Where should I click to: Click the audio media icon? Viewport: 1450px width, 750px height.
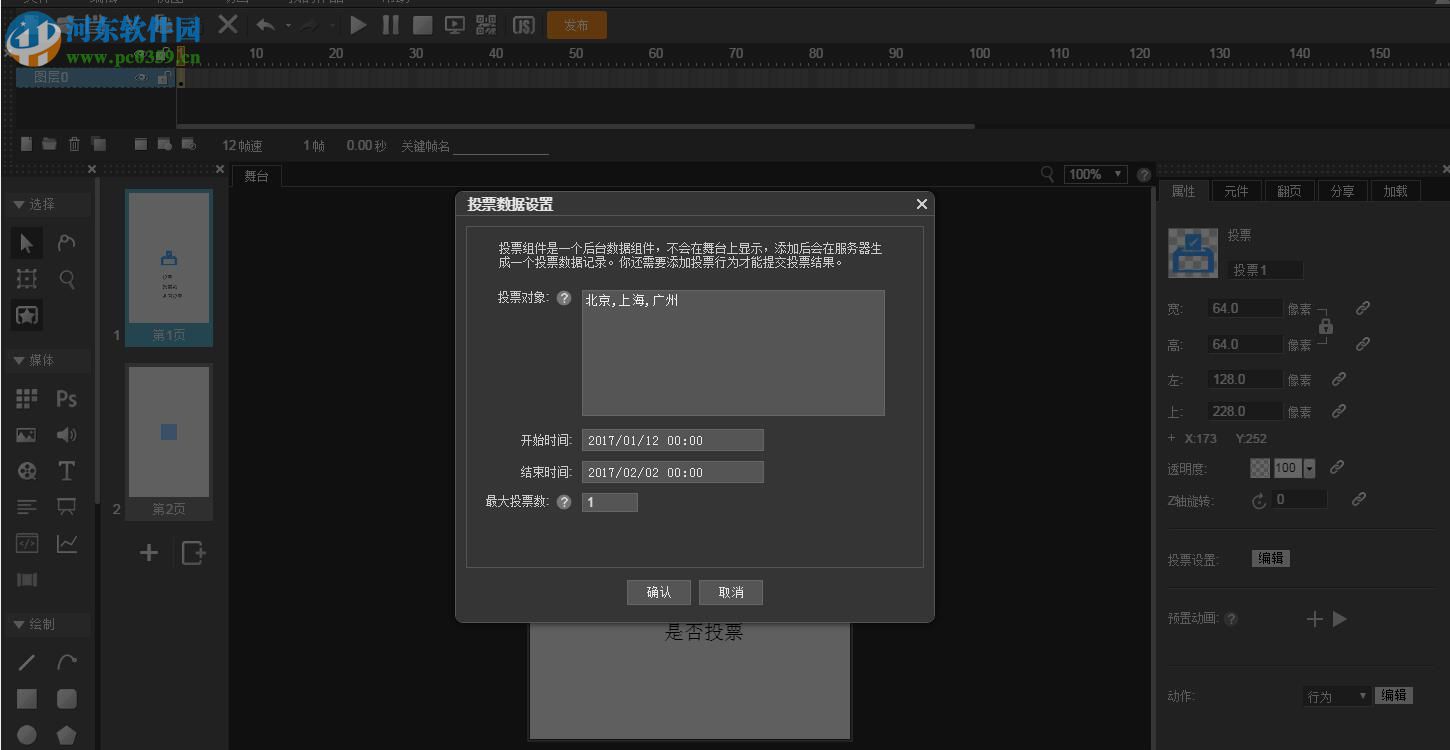[x=66, y=434]
